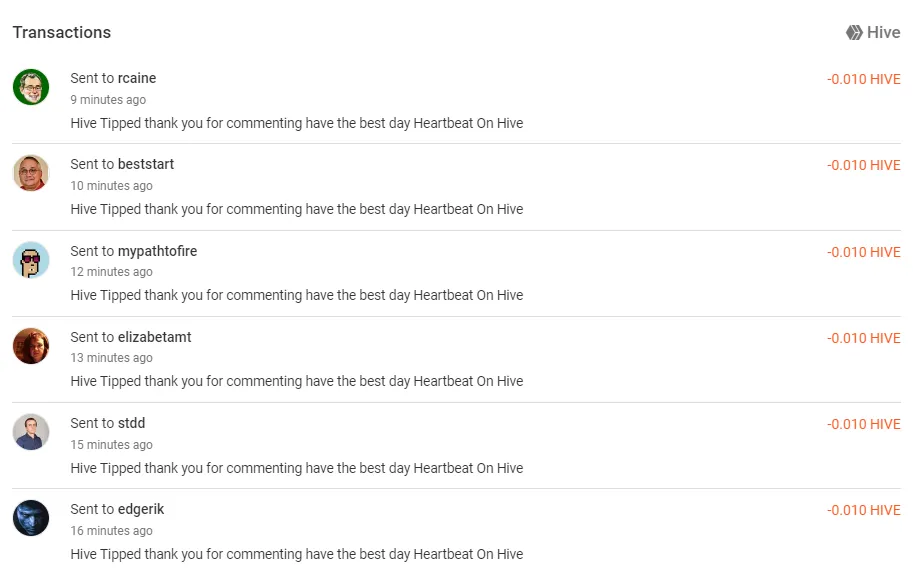Click the -0.010 HIVE amount for rcaine

[x=864, y=79]
